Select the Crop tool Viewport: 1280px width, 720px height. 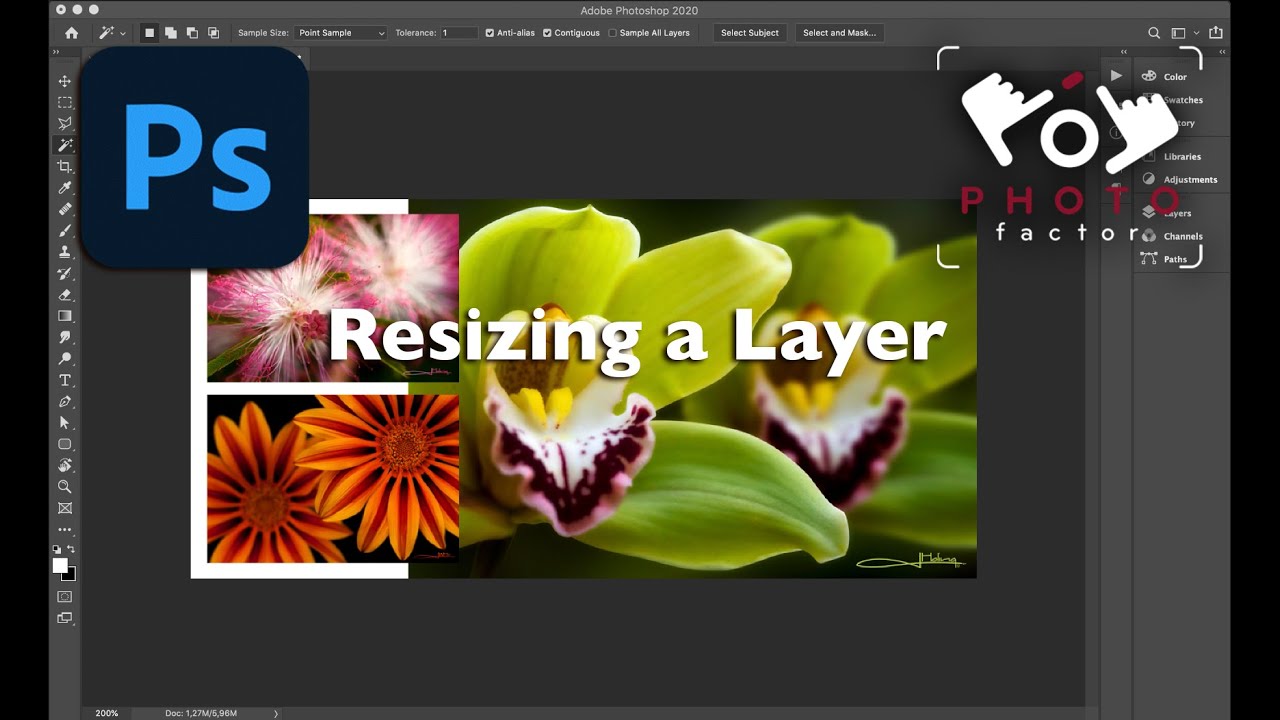[x=65, y=166]
